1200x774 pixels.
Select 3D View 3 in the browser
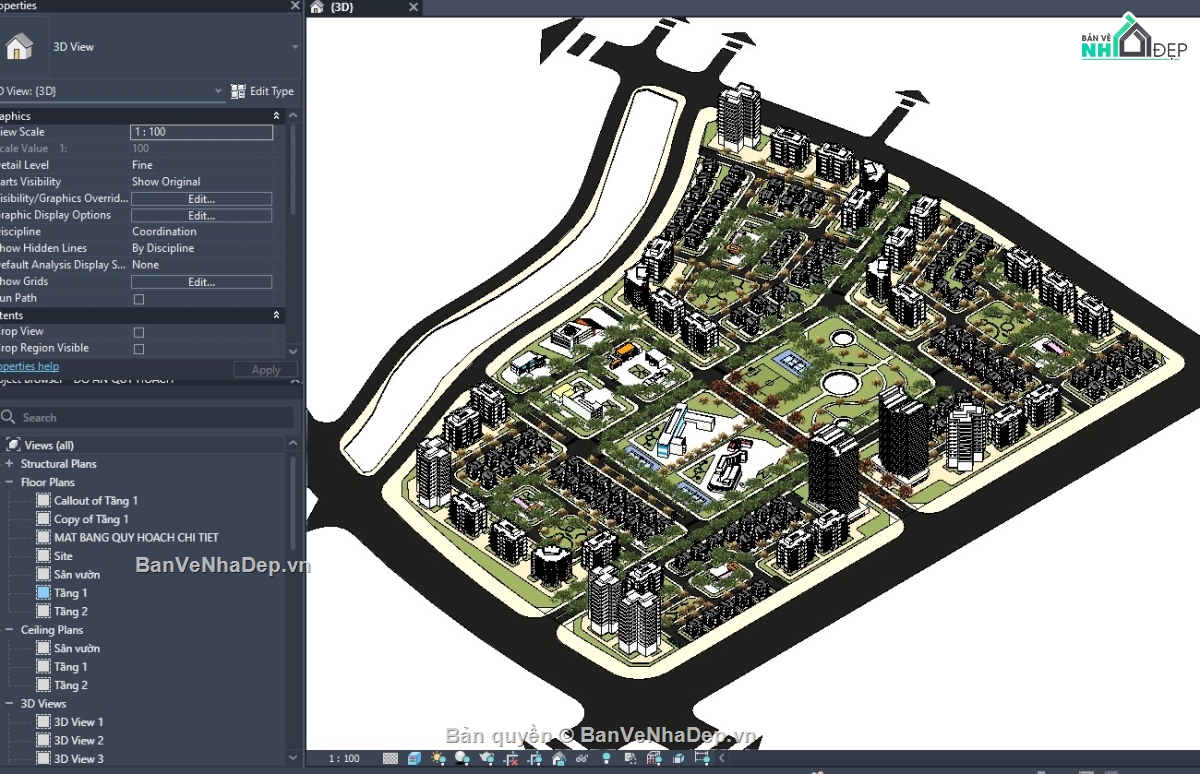click(79, 759)
